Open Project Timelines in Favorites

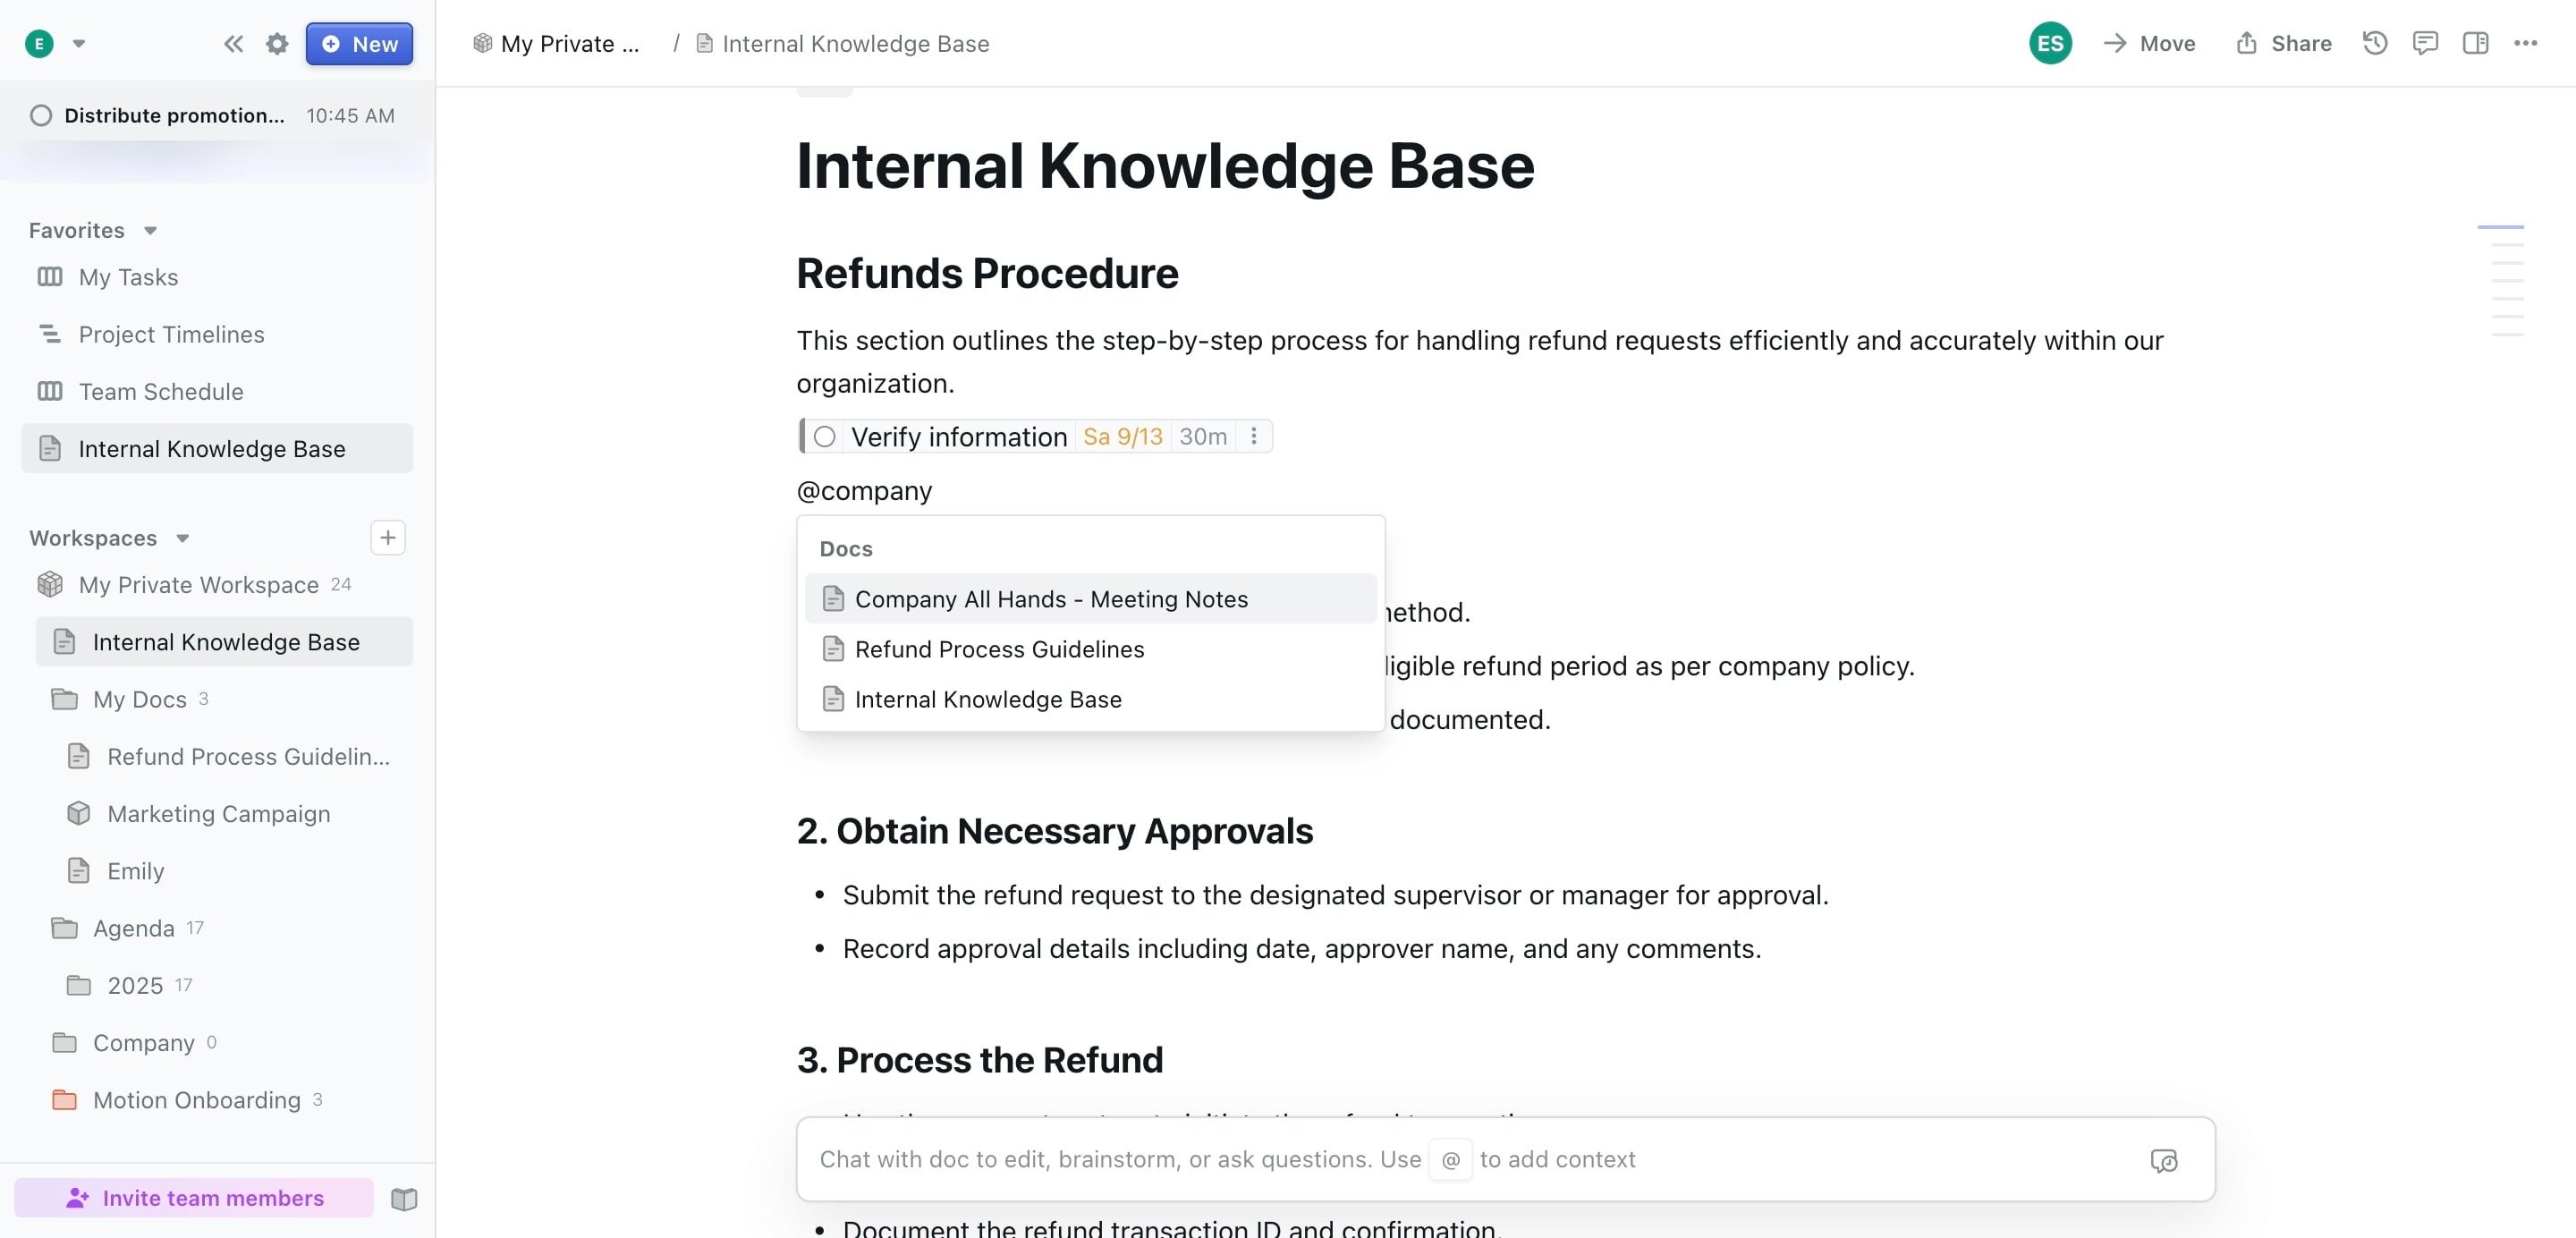pyautogui.click(x=216, y=334)
